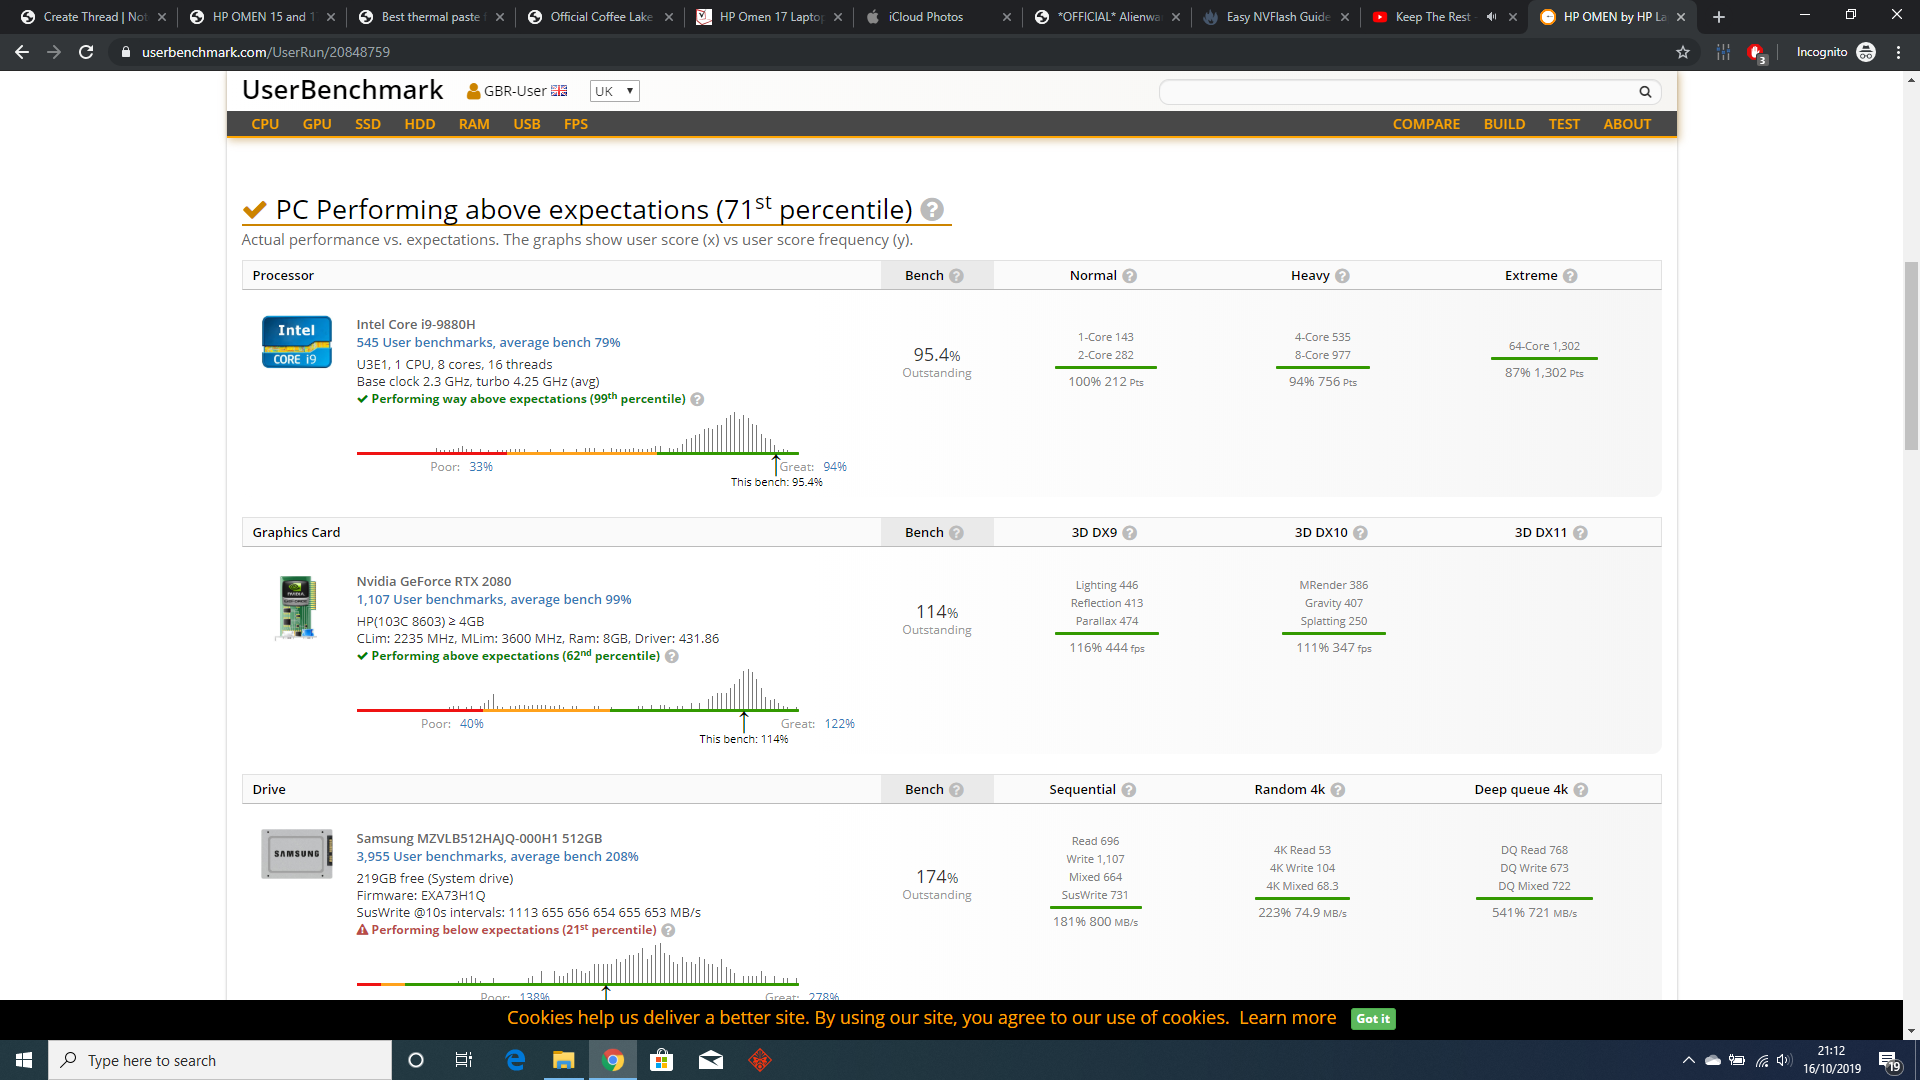Open the TEST page

1564,124
